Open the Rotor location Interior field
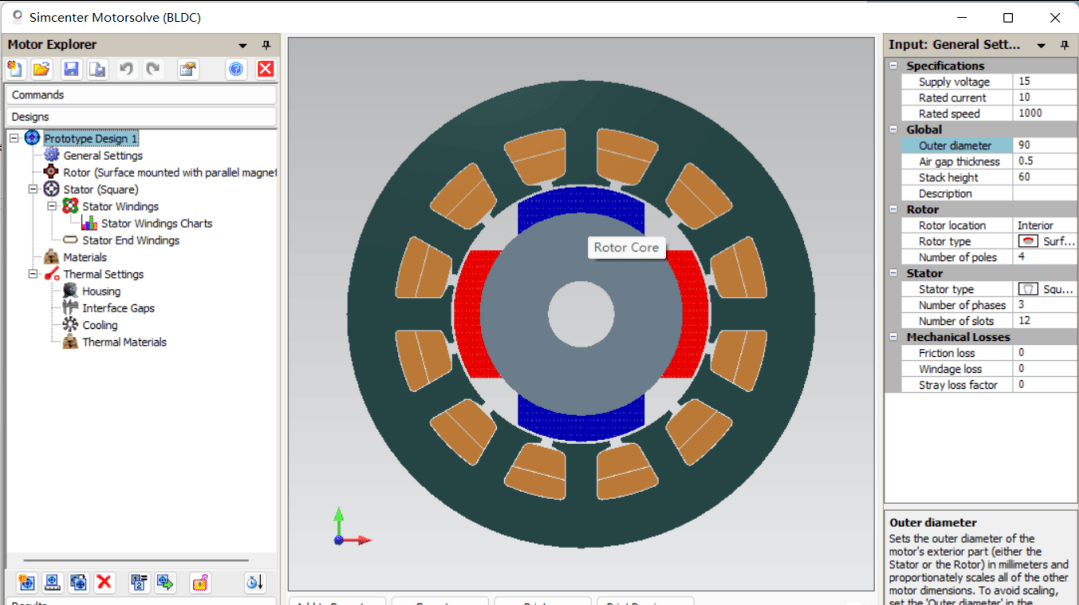1079x605 pixels. pyautogui.click(x=1045, y=225)
